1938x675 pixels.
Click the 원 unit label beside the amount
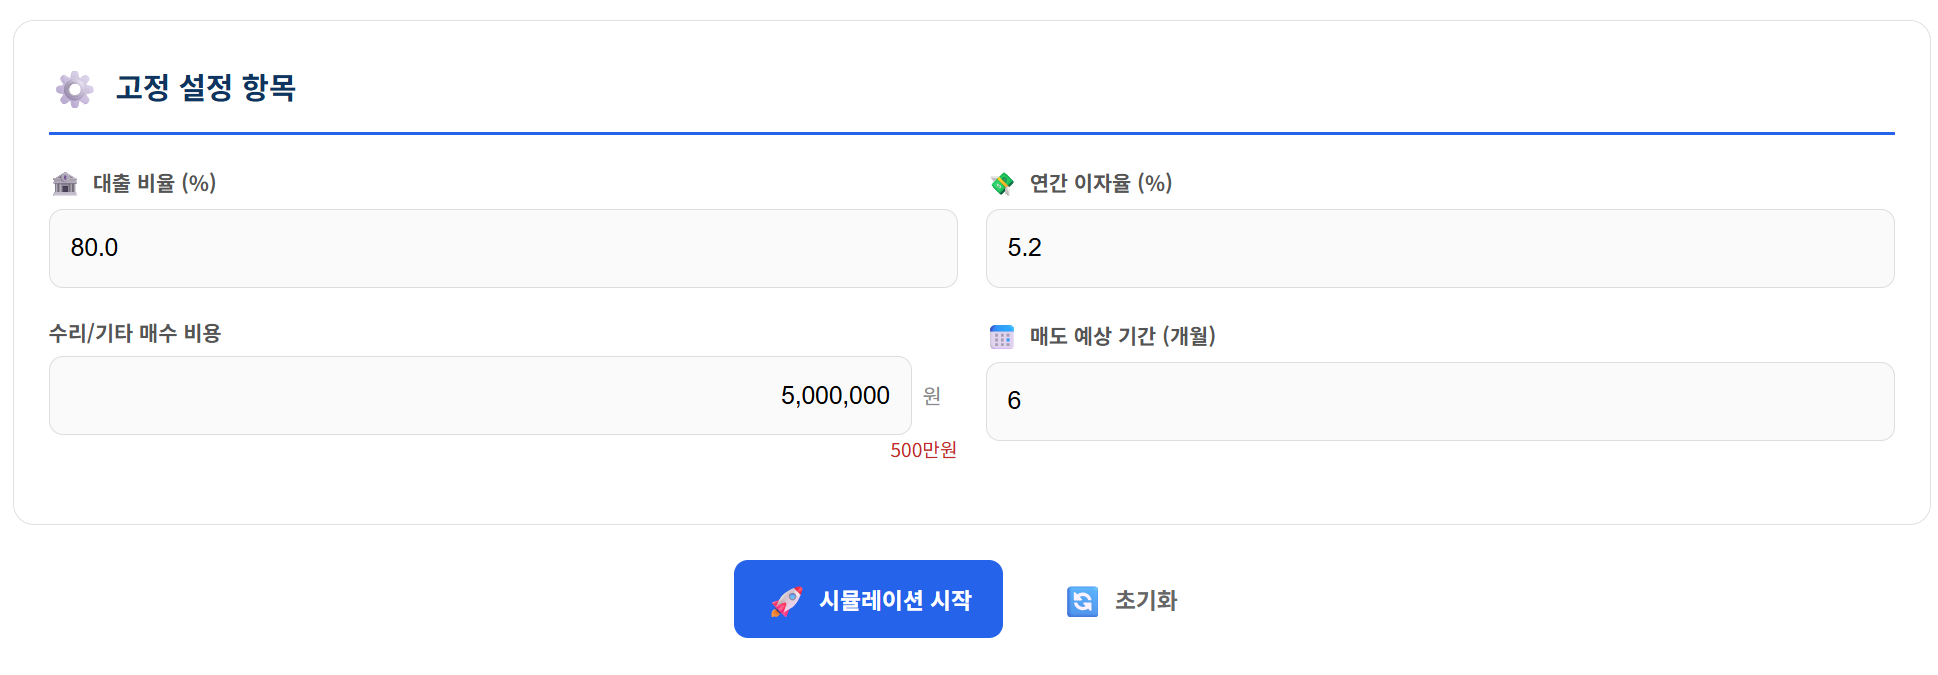[934, 396]
